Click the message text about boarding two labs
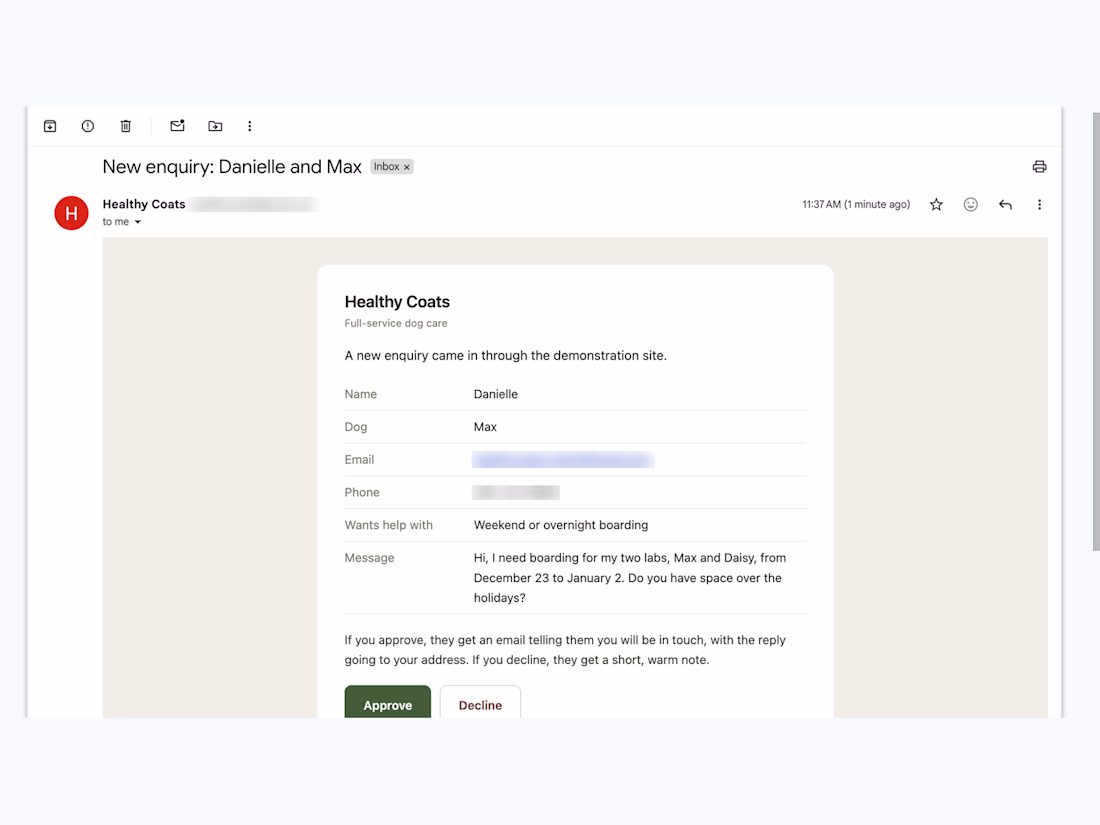This screenshot has width=1100, height=825. (x=629, y=578)
